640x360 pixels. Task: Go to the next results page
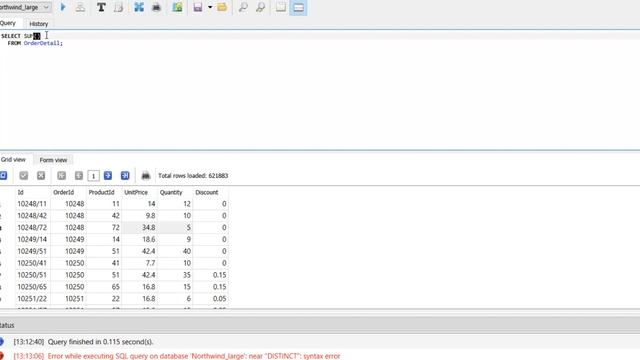click(x=108, y=176)
